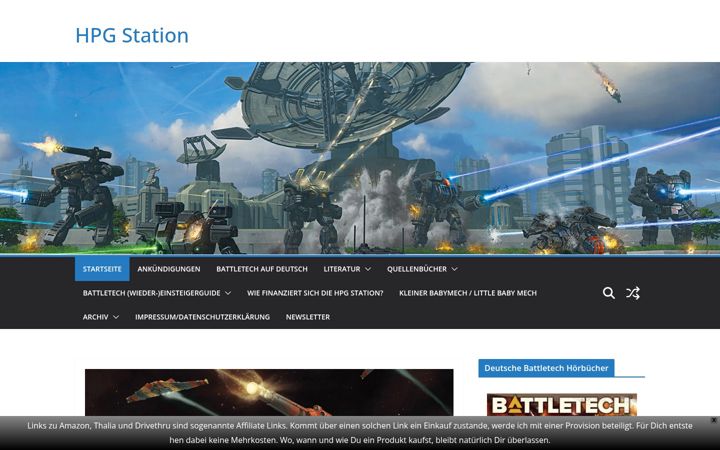The height and width of the screenshot is (450, 720).
Task: Open the Ankündigungen menu item
Action: [169, 269]
